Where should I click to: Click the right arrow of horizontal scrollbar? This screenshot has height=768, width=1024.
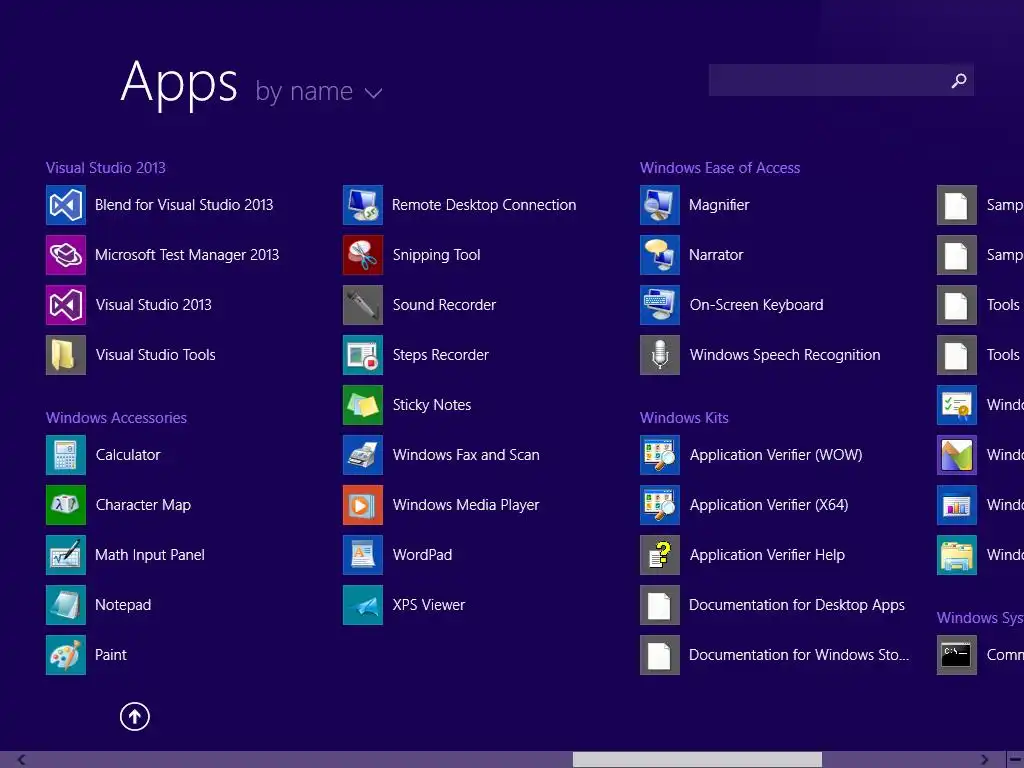(984, 760)
